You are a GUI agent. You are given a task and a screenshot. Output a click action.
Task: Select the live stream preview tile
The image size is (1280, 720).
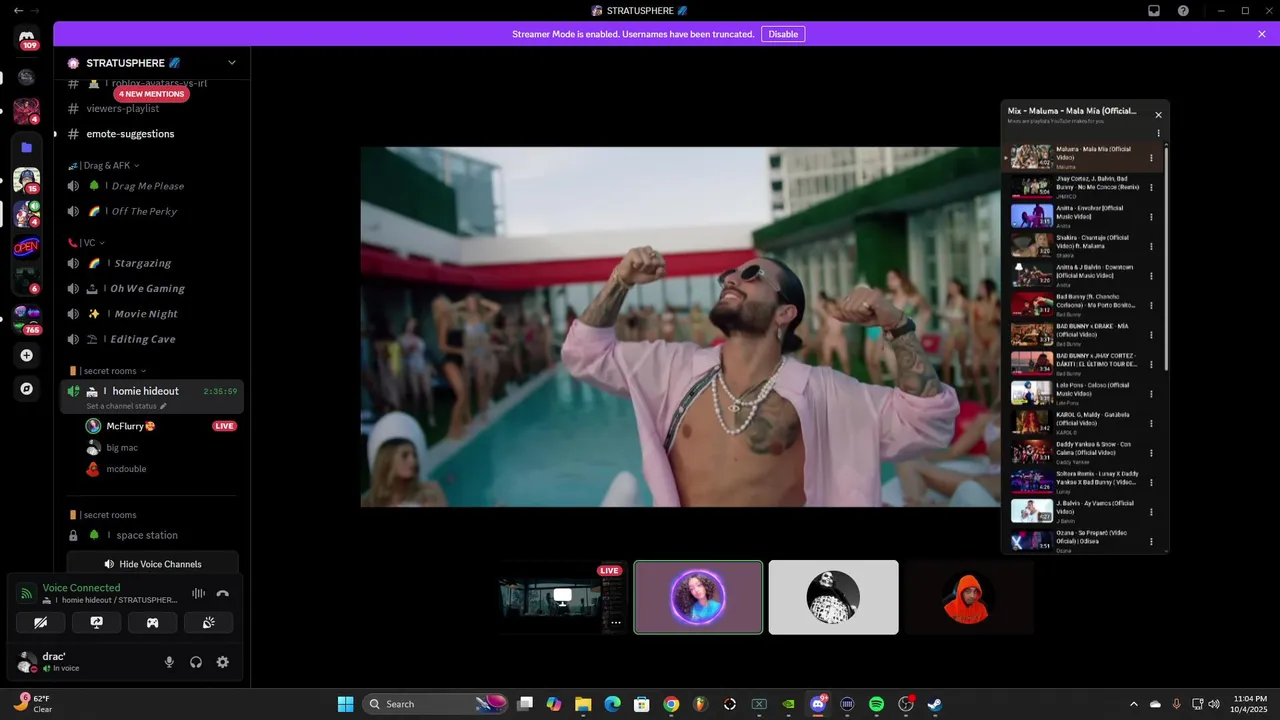pyautogui.click(x=563, y=597)
